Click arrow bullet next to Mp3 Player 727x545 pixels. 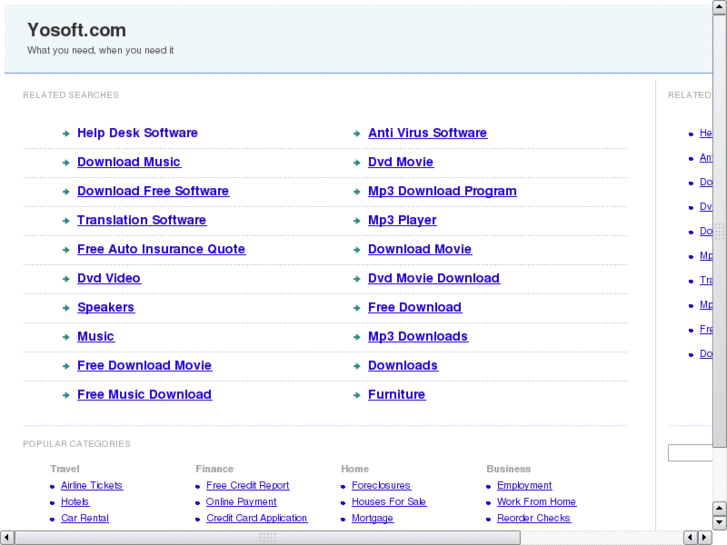click(x=357, y=221)
